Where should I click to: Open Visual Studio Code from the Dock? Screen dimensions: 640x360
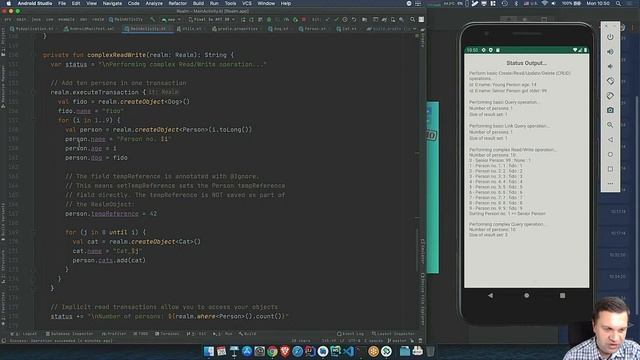[348, 351]
